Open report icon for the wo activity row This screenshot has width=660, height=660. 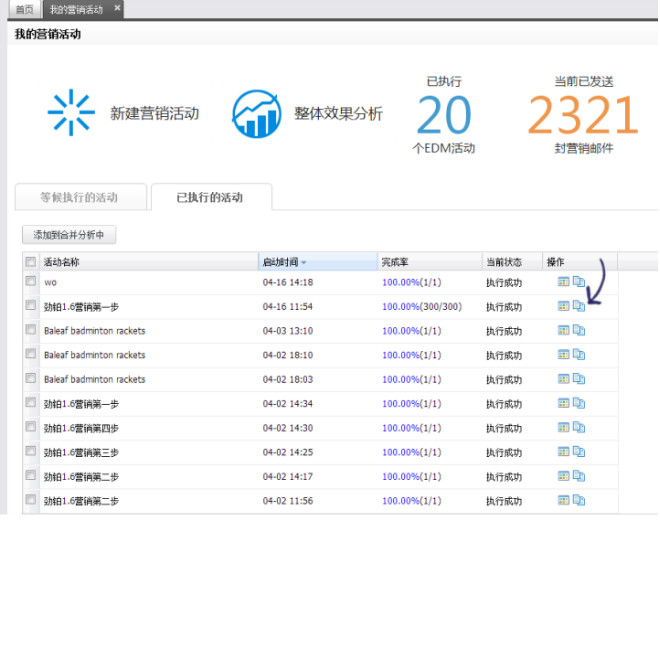563,282
